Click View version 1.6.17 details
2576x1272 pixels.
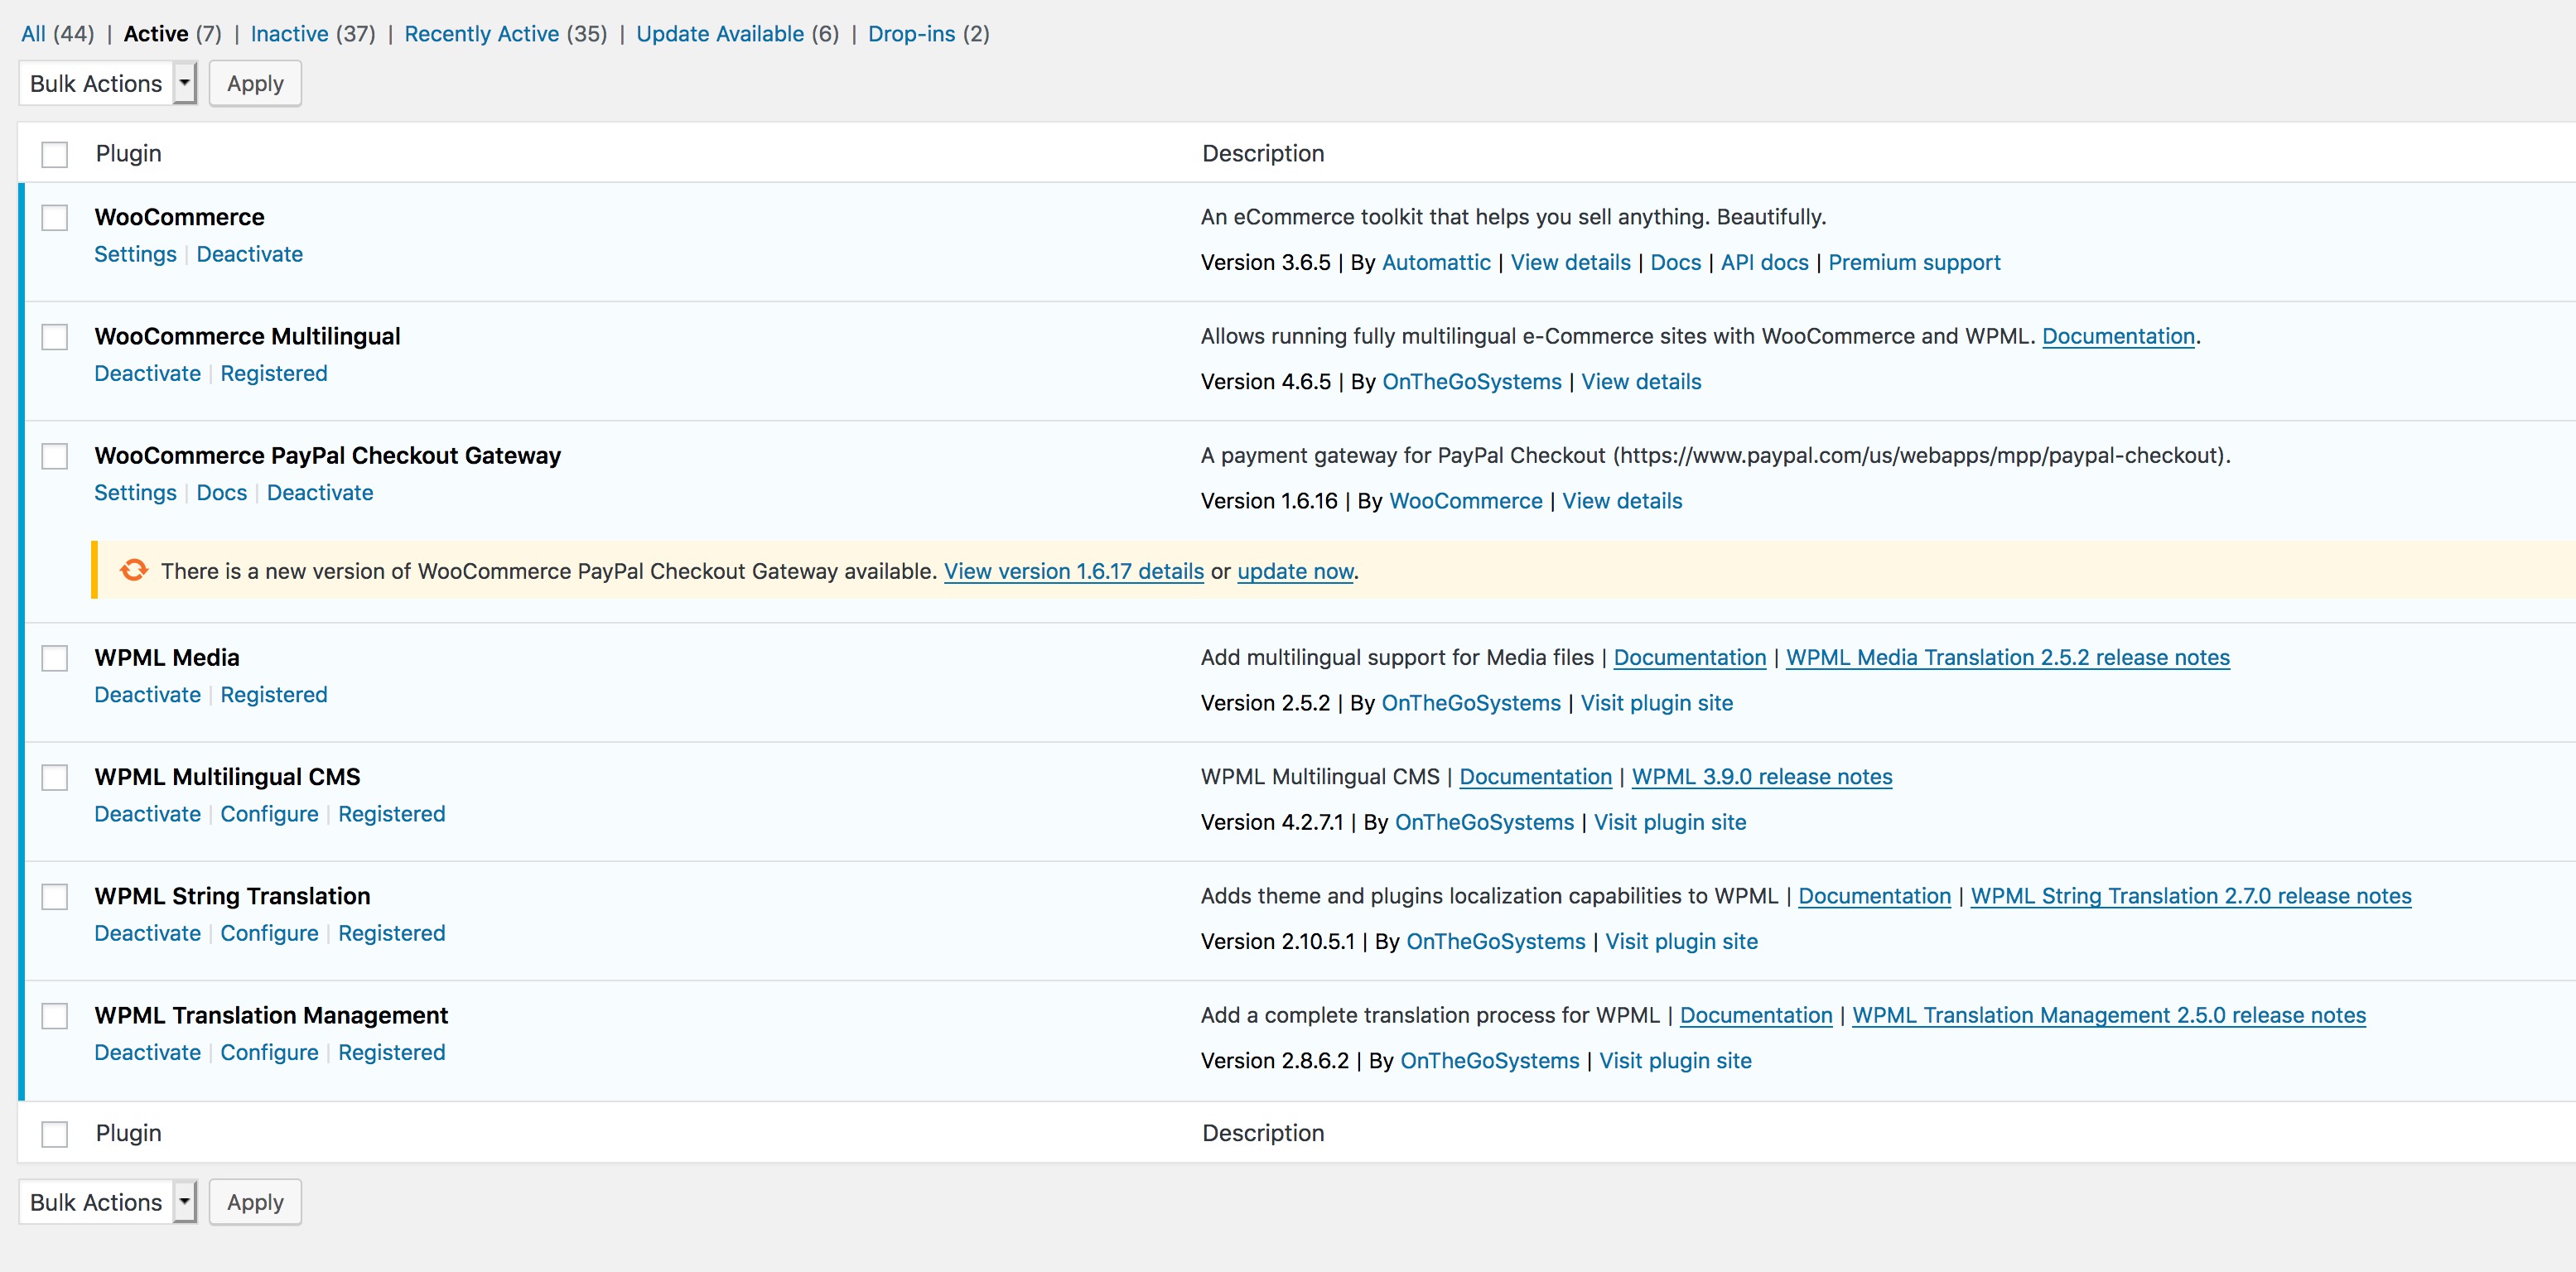(x=1073, y=571)
